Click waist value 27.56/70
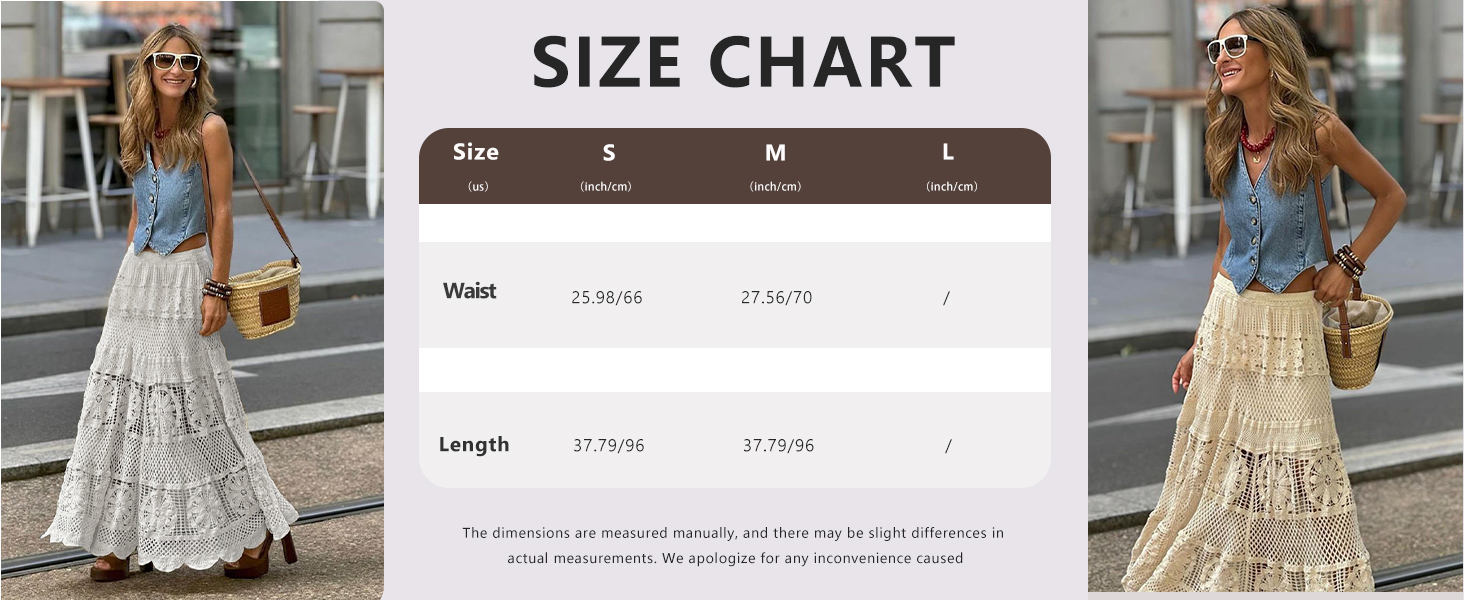 click(x=777, y=298)
